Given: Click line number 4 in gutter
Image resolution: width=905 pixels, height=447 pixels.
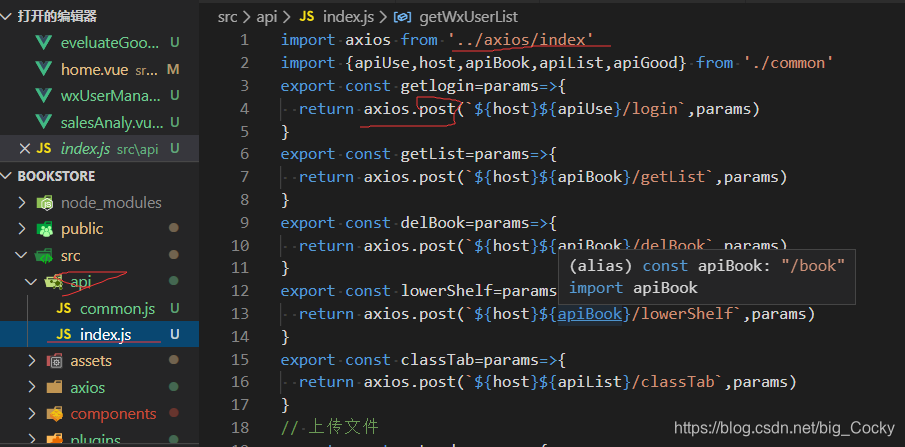Looking at the screenshot, I should click(244, 109).
